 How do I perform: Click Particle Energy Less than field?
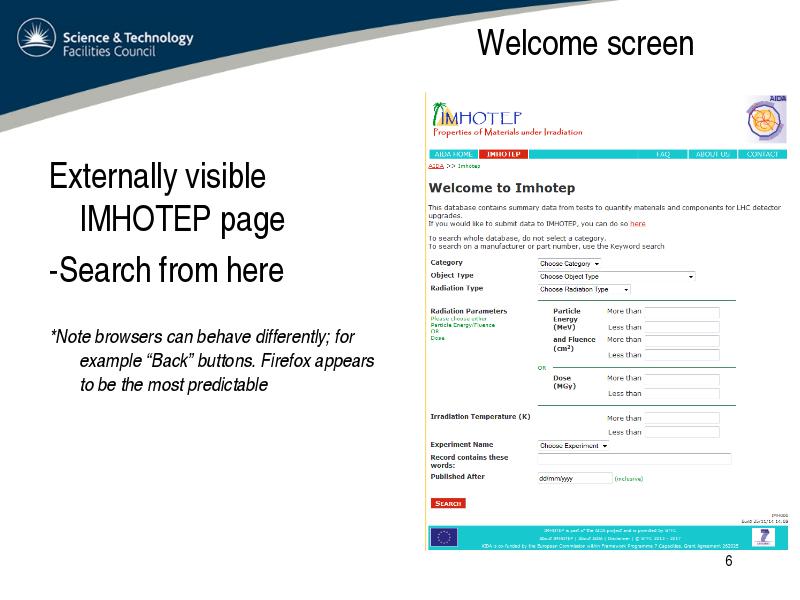(682, 327)
